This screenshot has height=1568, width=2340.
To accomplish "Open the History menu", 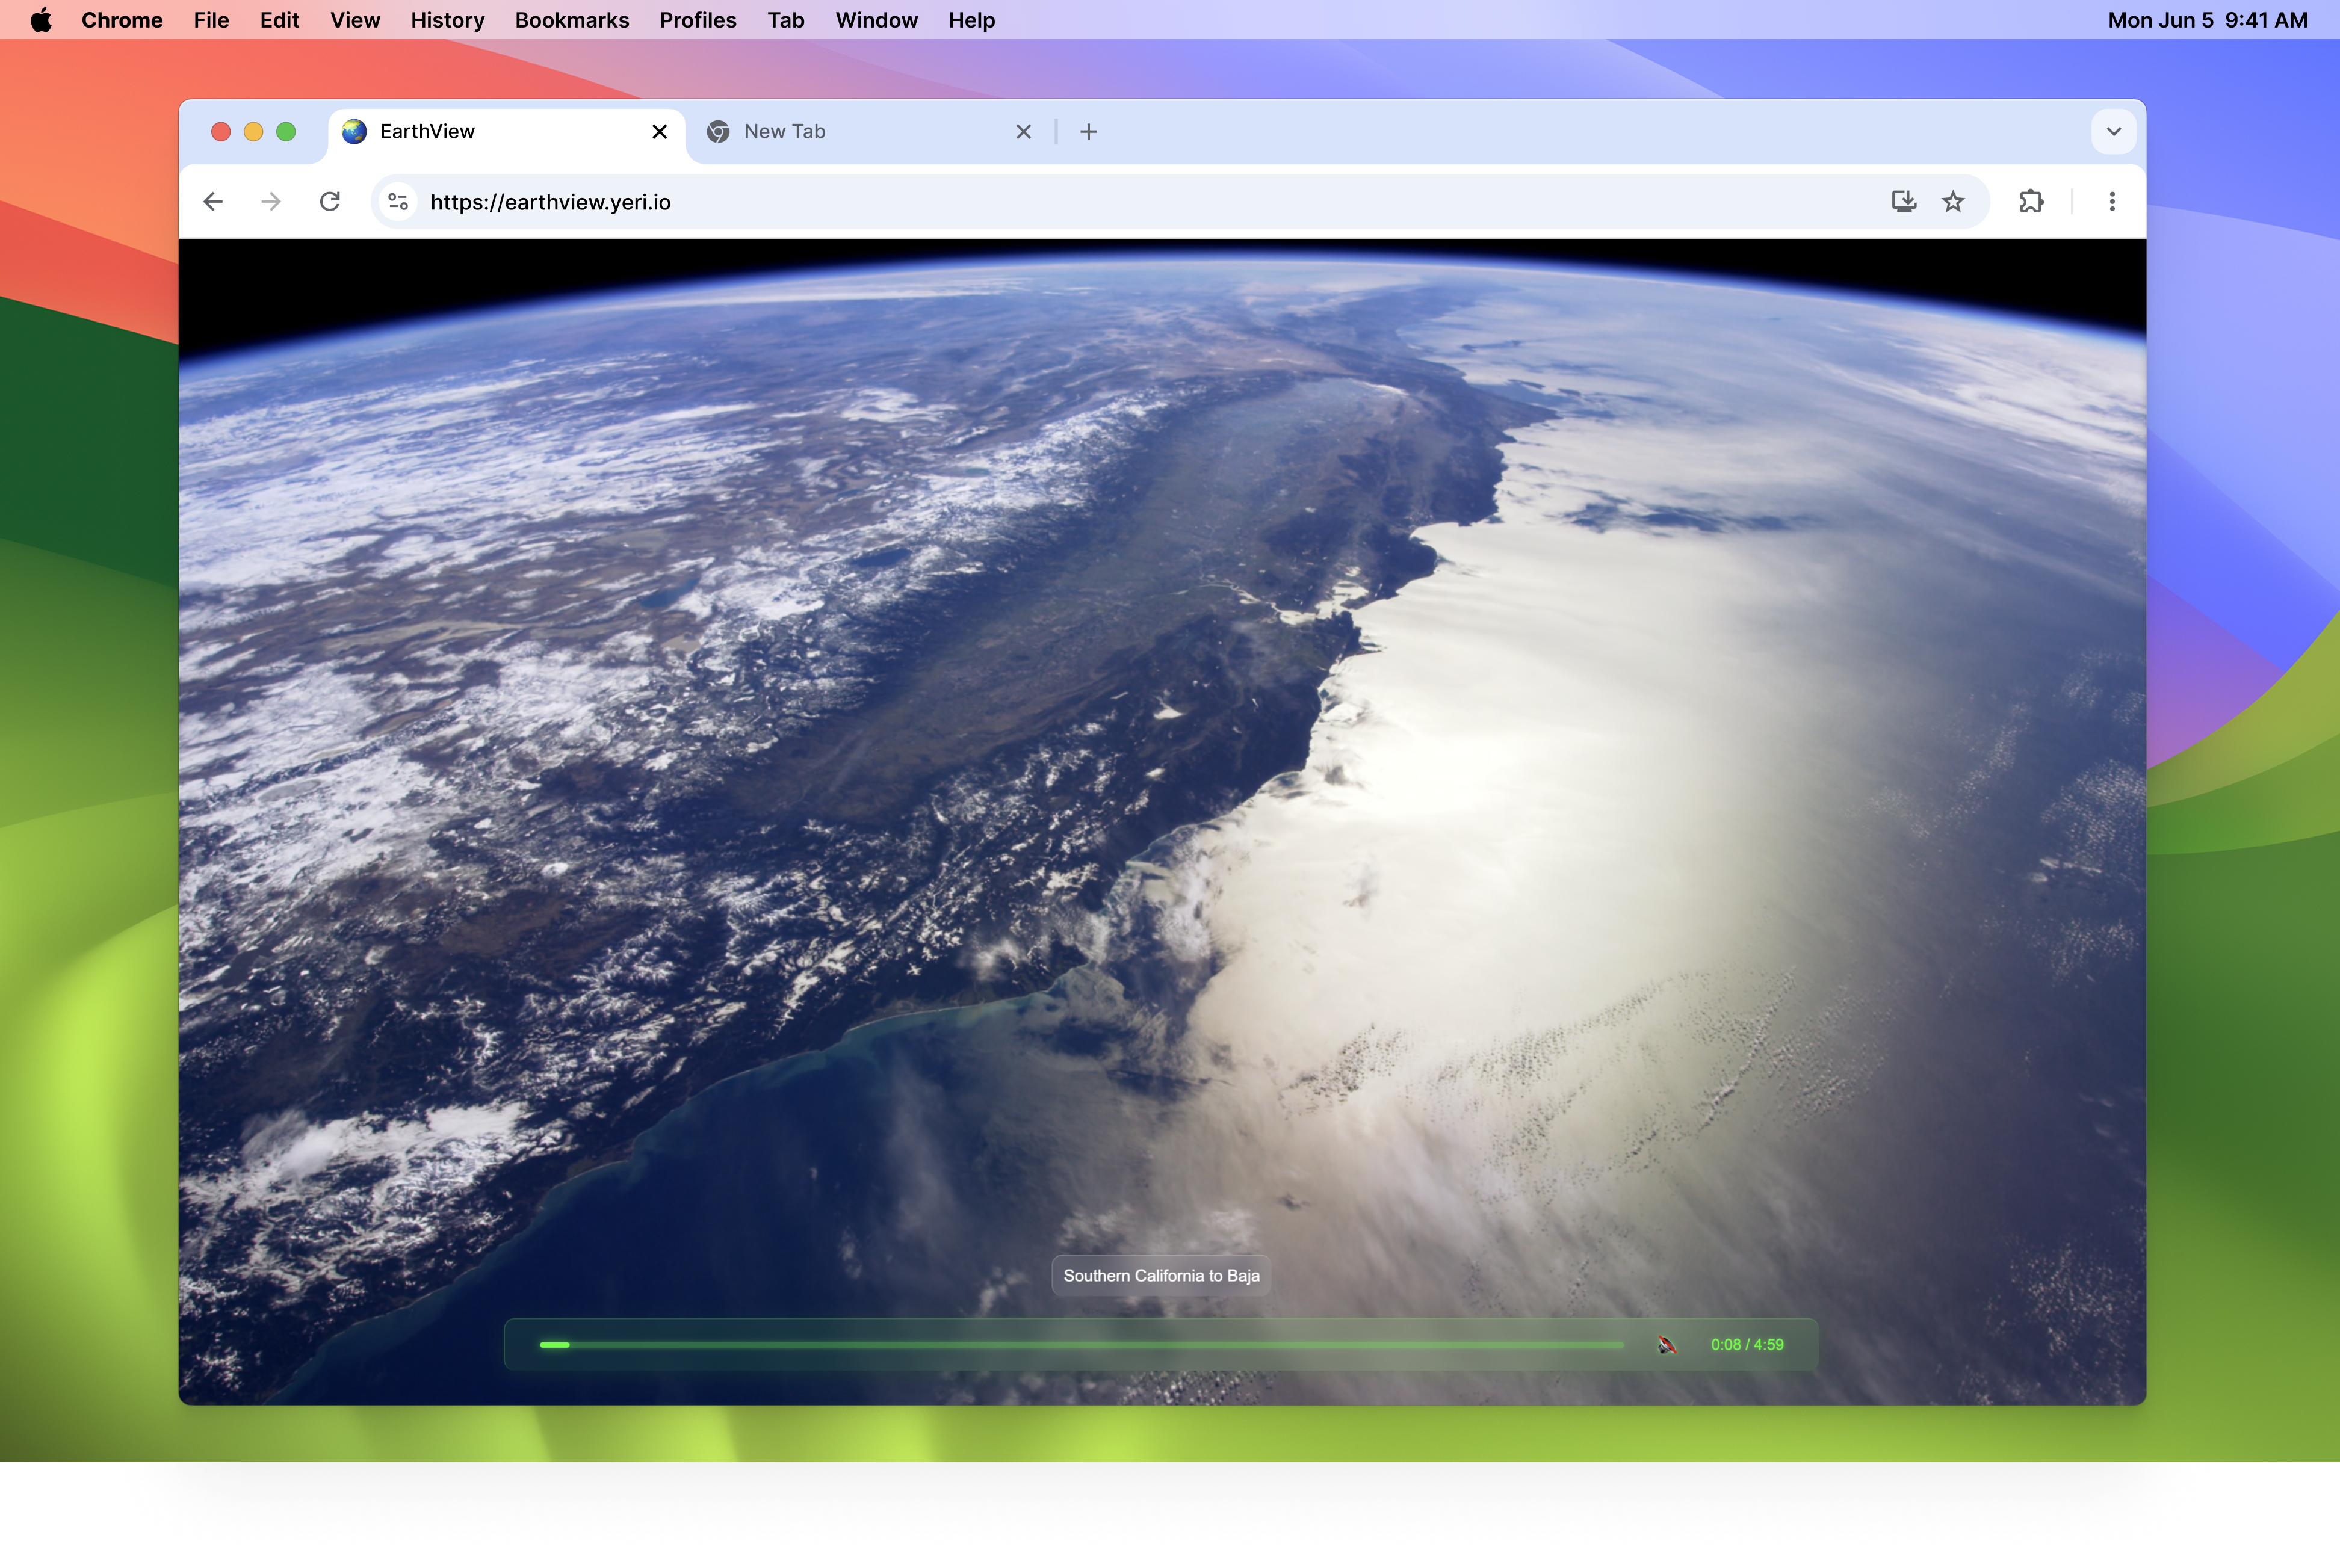I will pyautogui.click(x=447, y=20).
